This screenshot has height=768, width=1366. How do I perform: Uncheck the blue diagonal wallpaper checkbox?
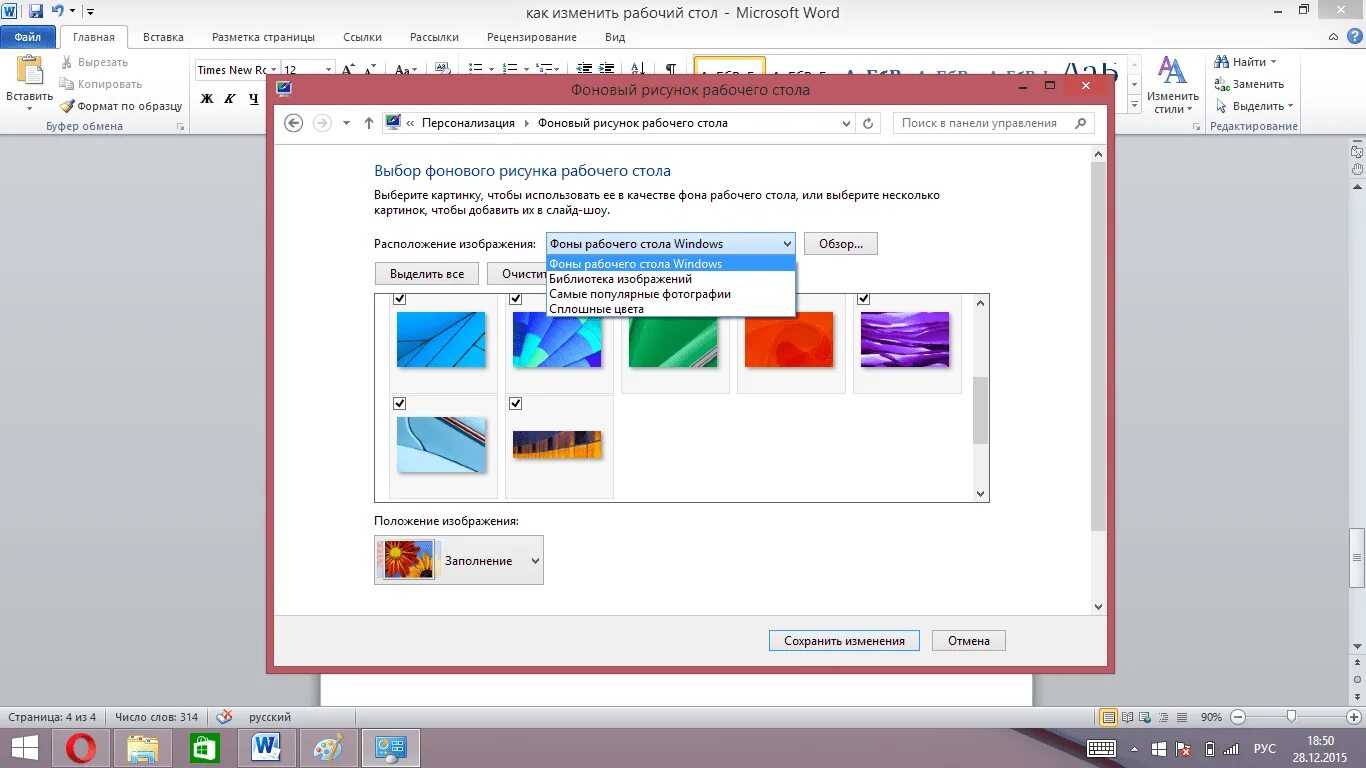[400, 299]
